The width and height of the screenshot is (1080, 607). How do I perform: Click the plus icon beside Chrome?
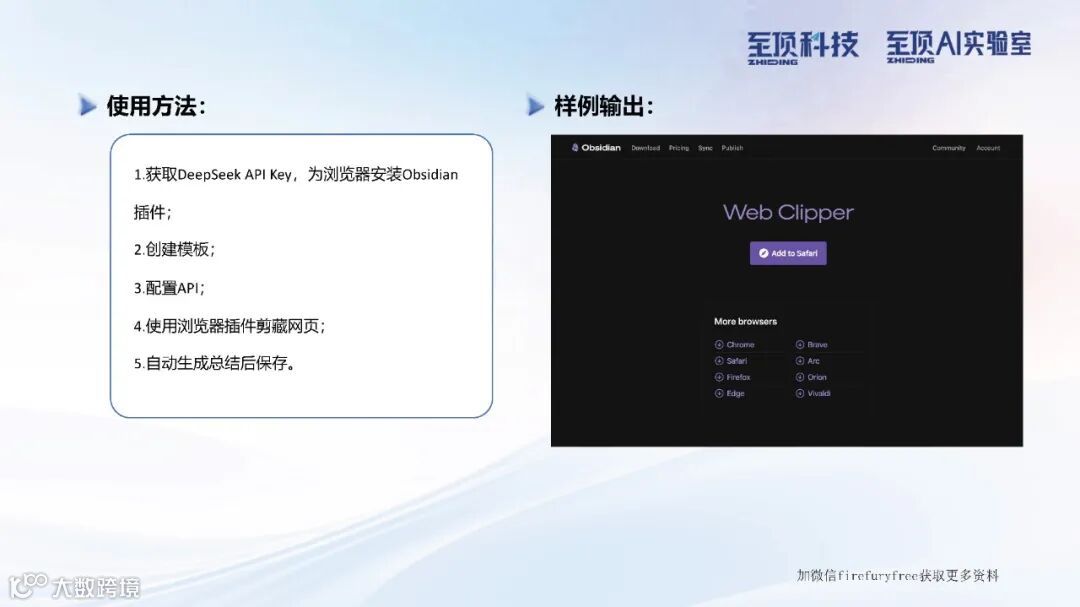coord(719,344)
